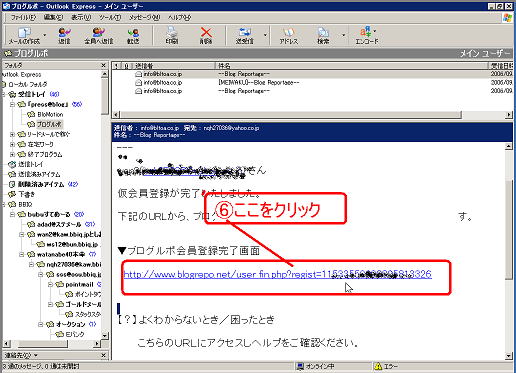Click the Windows logo in the menu bar corner
Screen dimensions: 516x373
507,18
